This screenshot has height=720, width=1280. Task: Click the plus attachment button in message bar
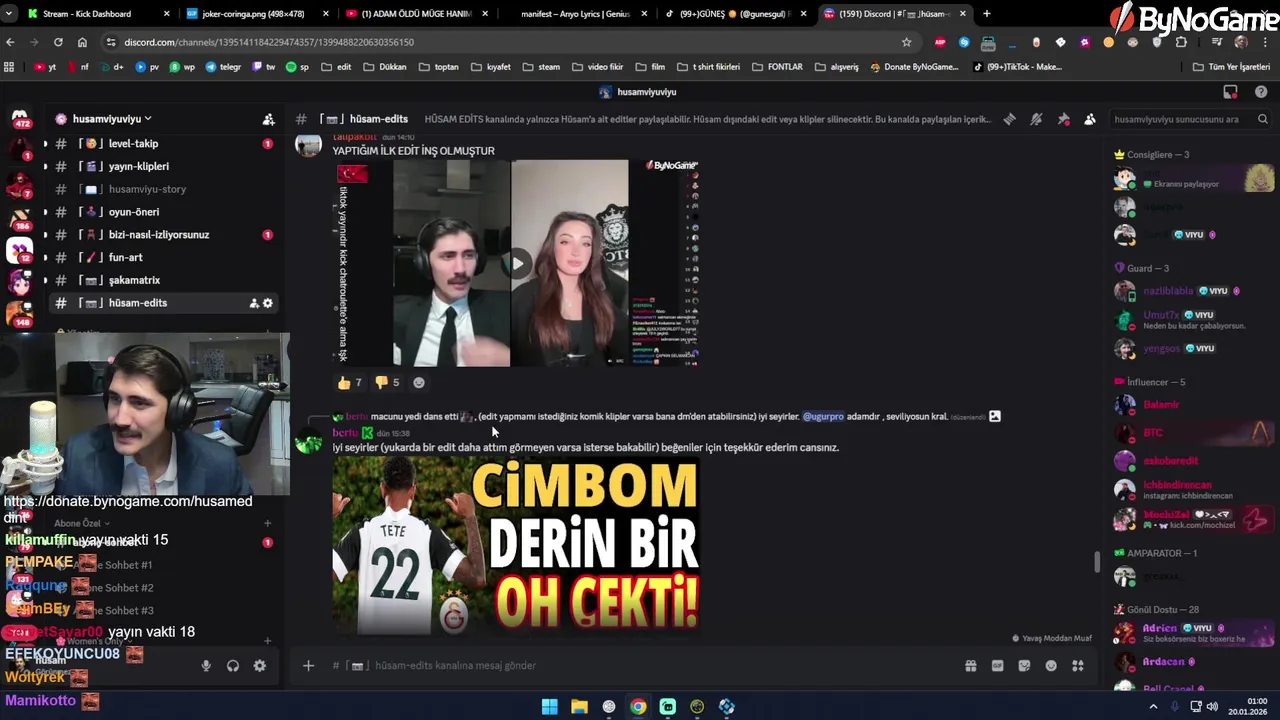pyautogui.click(x=308, y=666)
